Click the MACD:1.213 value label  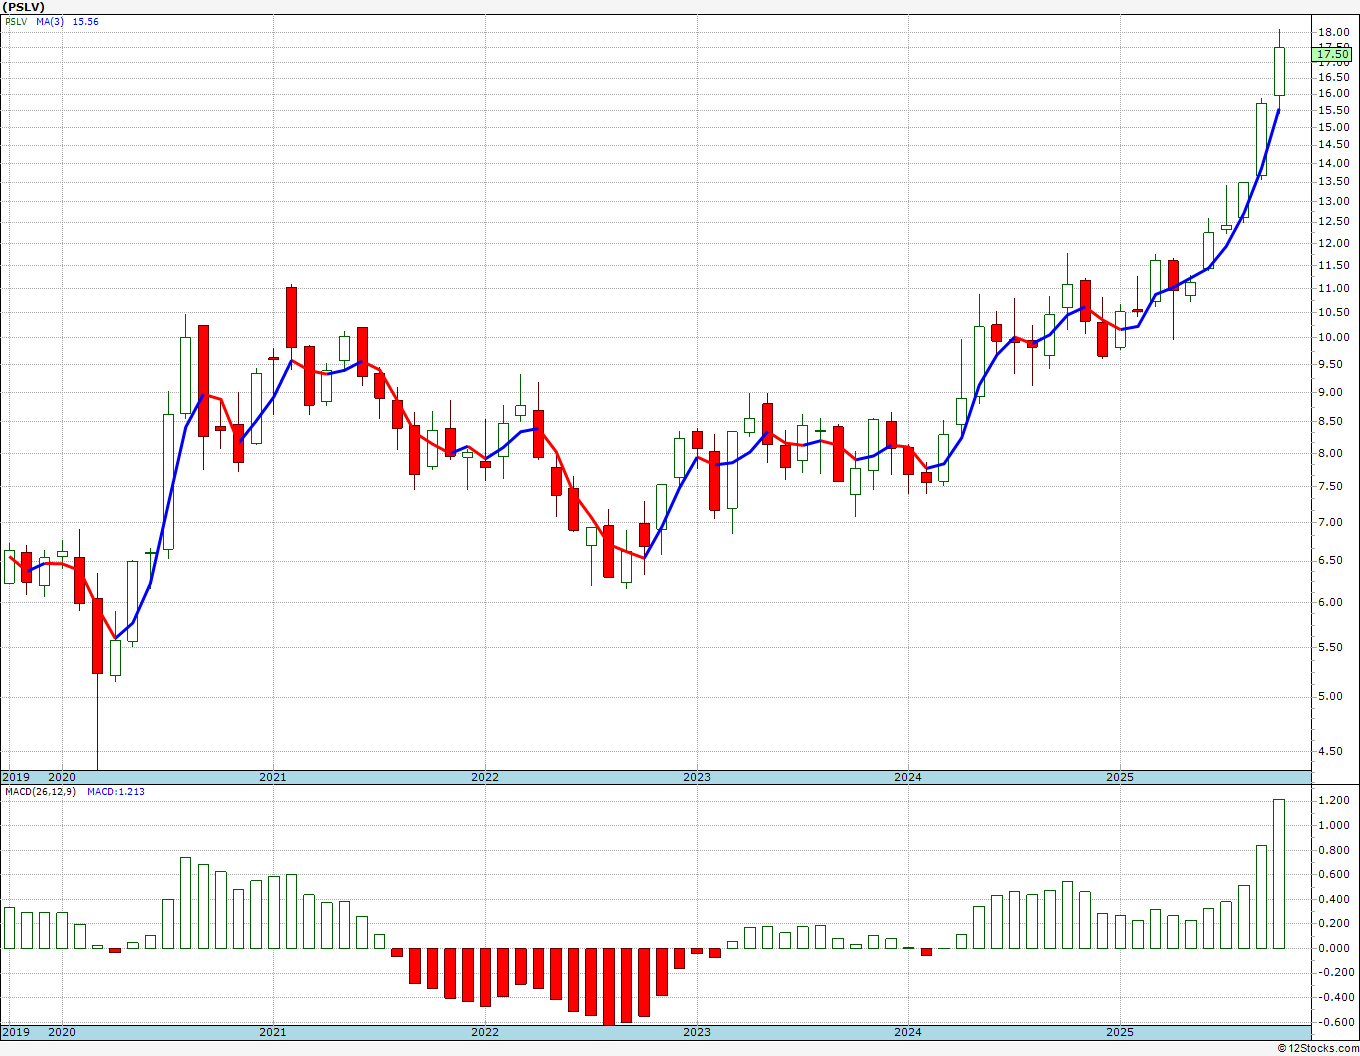(x=116, y=791)
